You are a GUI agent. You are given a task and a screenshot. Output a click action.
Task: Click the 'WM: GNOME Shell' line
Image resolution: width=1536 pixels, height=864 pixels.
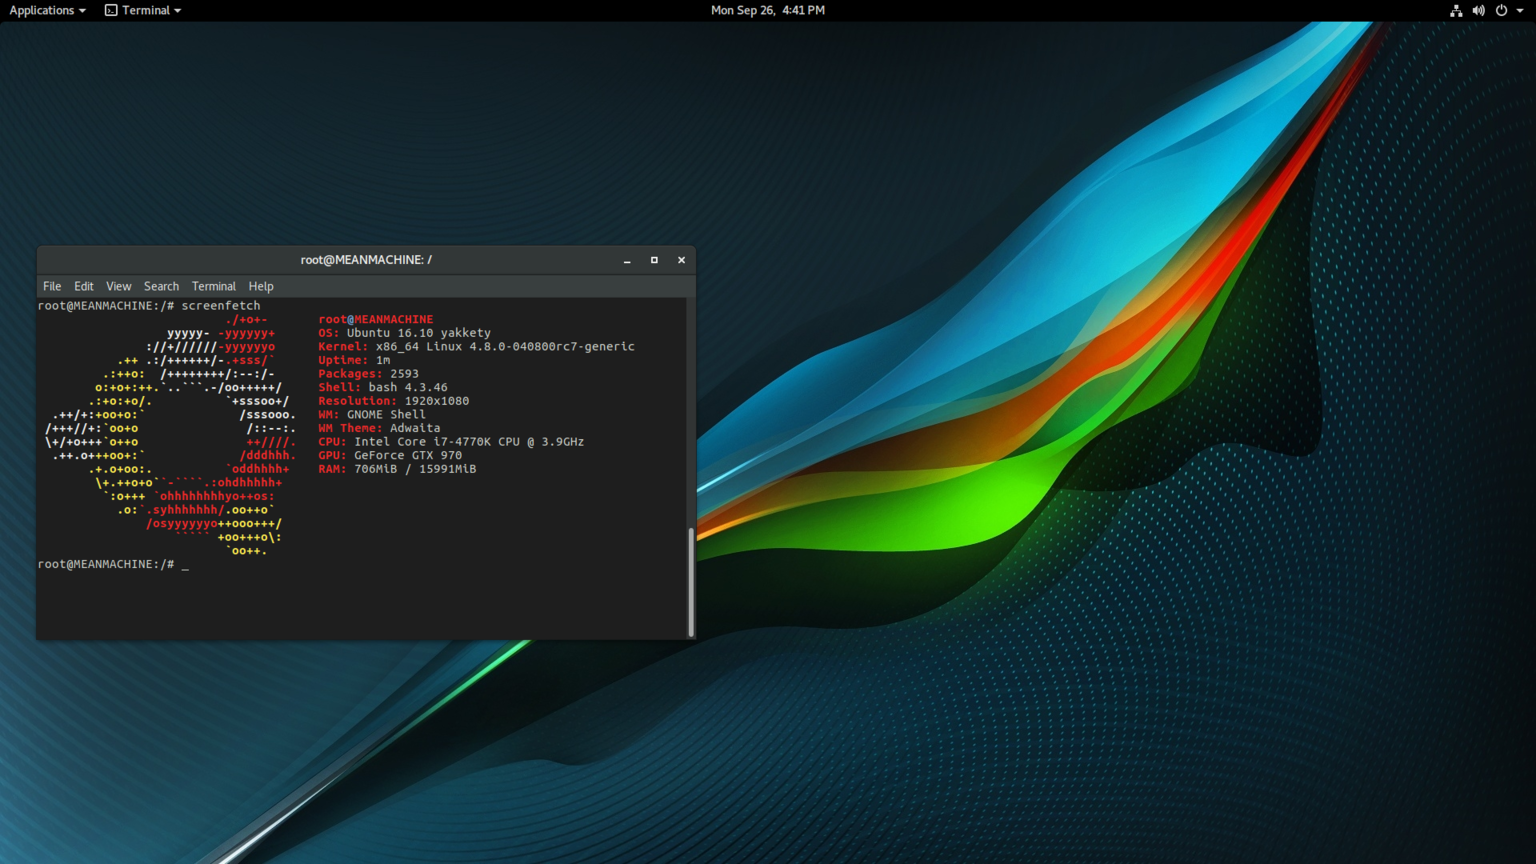click(372, 415)
